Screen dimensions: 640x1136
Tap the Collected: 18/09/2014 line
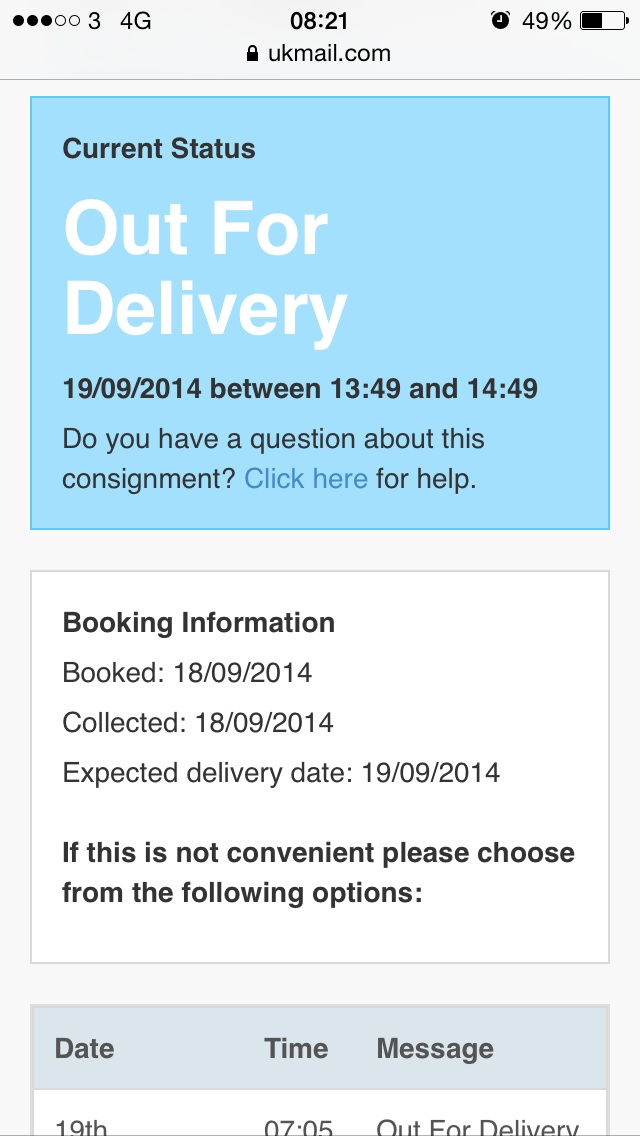point(198,723)
